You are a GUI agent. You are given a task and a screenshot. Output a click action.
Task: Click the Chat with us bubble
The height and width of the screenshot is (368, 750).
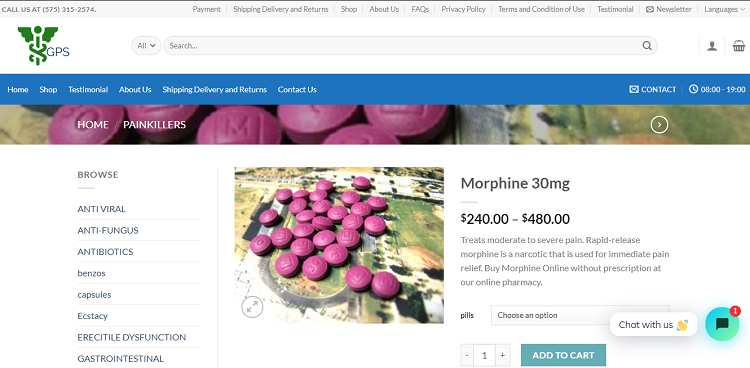(653, 324)
